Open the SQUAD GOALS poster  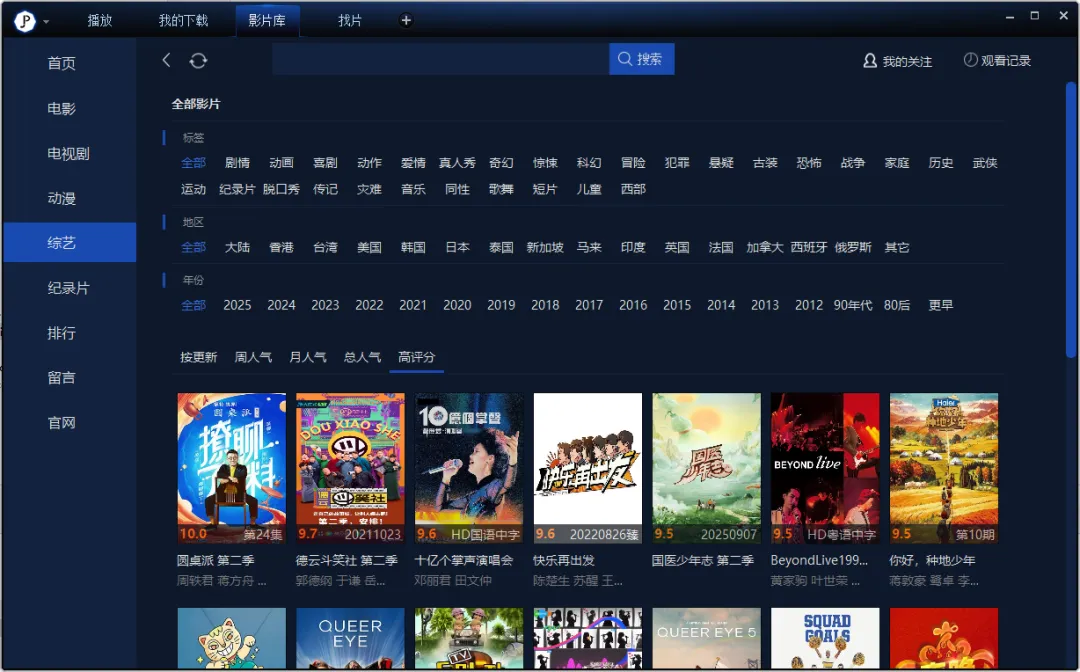click(825, 638)
